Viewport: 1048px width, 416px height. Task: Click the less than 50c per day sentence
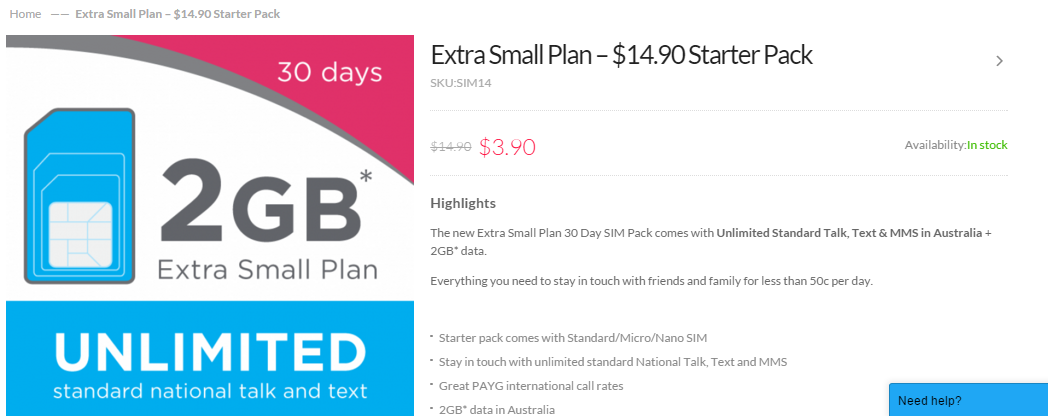(x=652, y=280)
